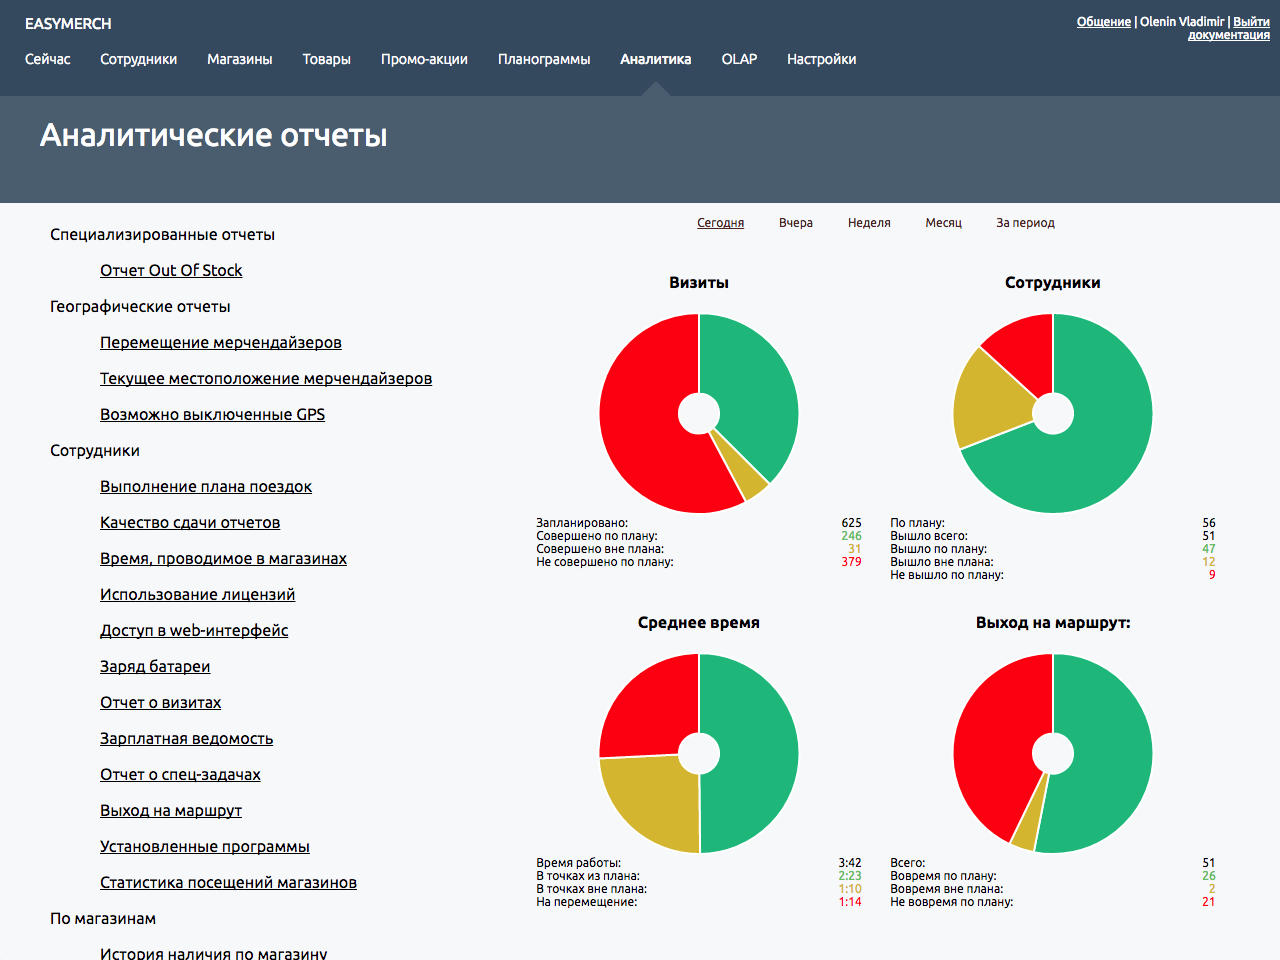Image resolution: width=1280 pixels, height=960 pixels.
Task: Select the Сегодня period filter
Action: [x=721, y=223]
